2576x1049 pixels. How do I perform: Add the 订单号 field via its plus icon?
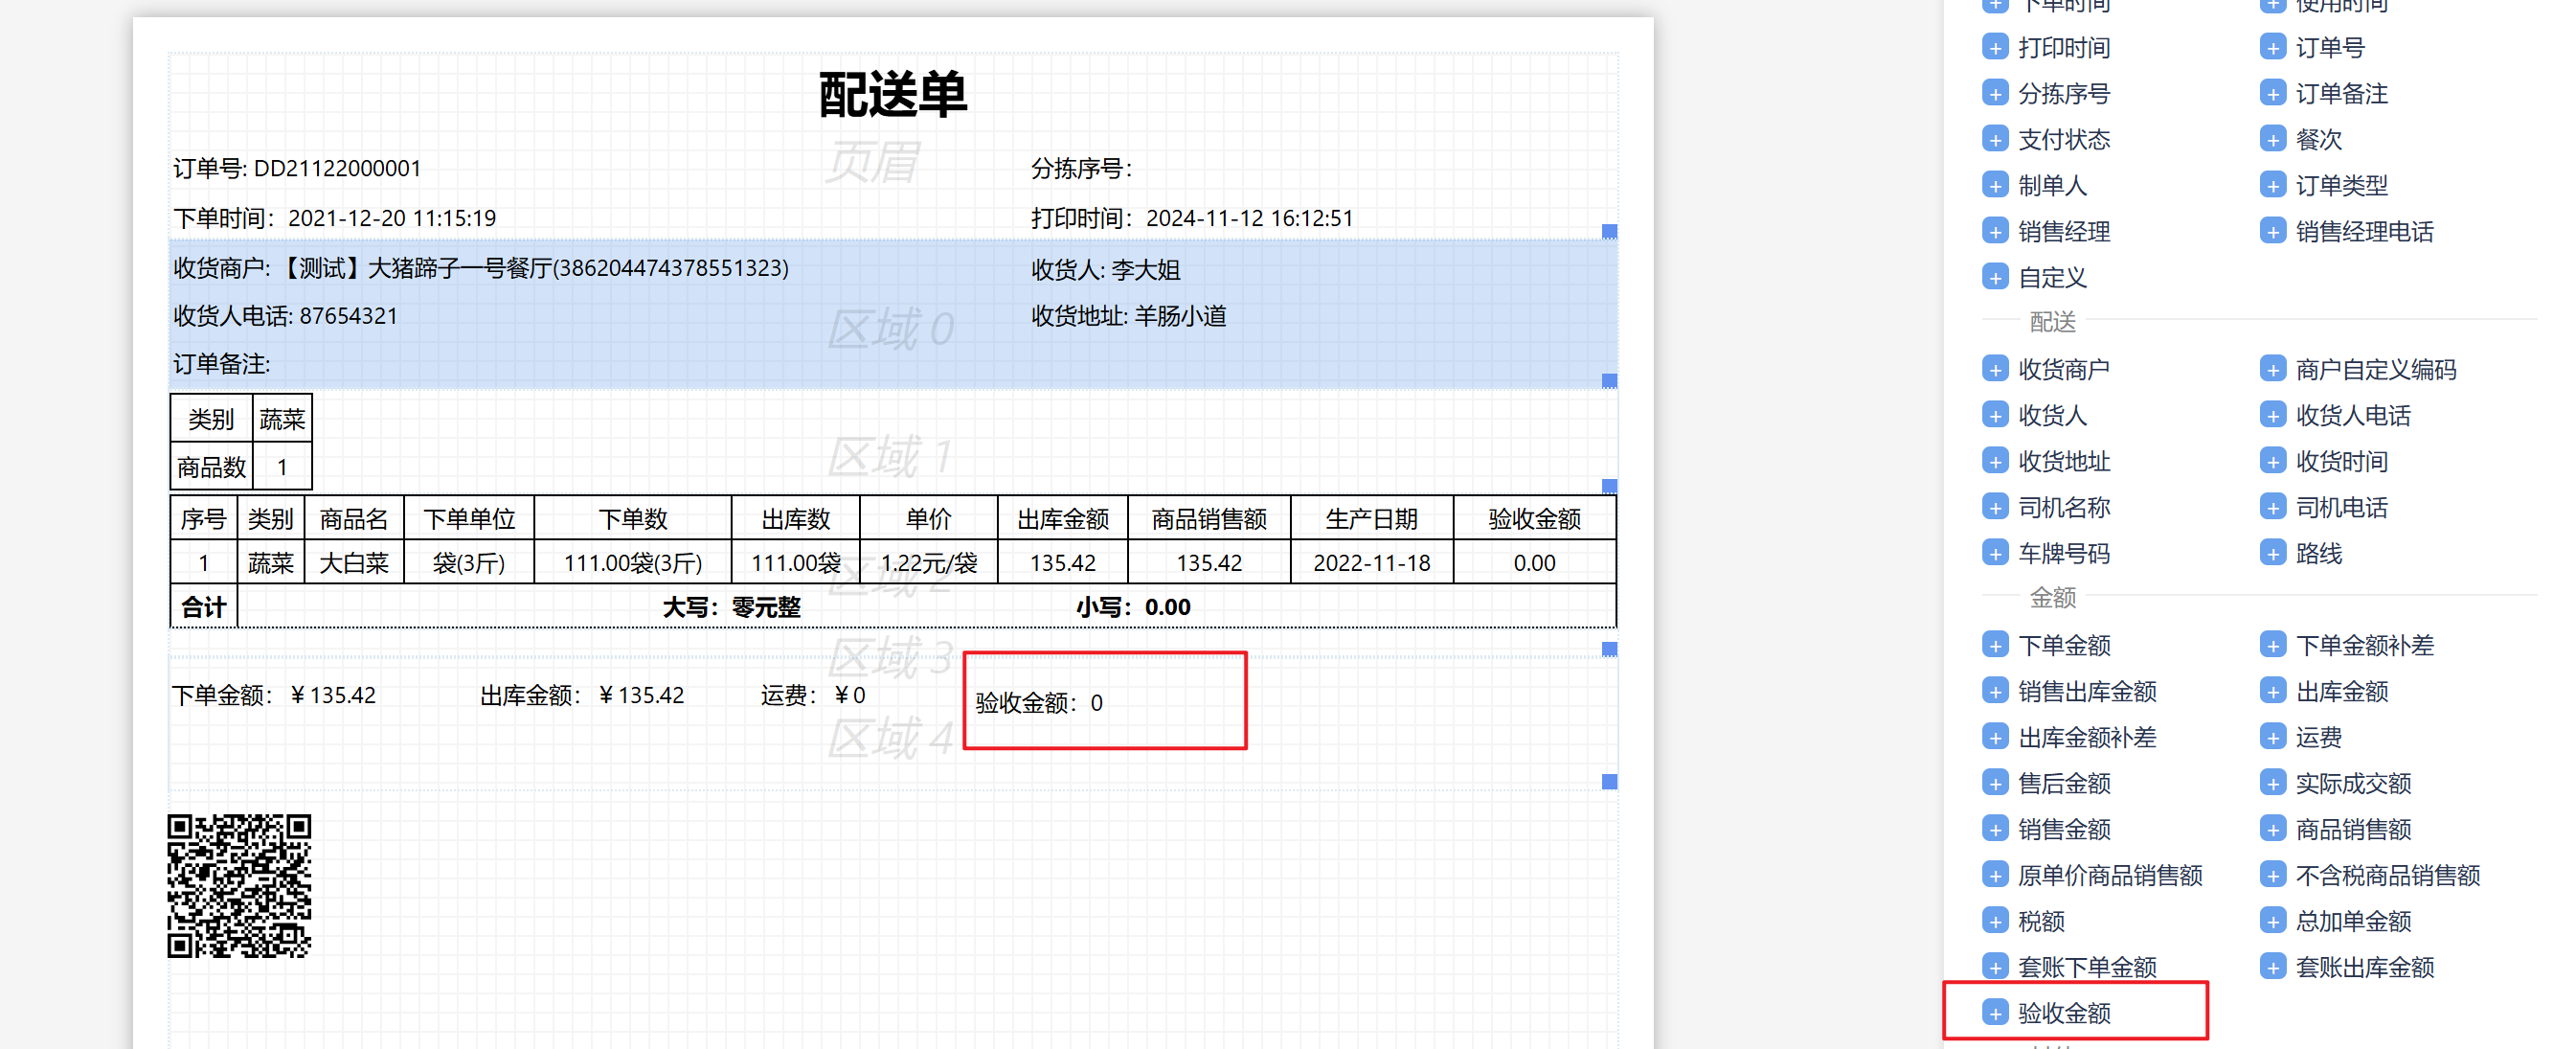pyautogui.click(x=2272, y=47)
